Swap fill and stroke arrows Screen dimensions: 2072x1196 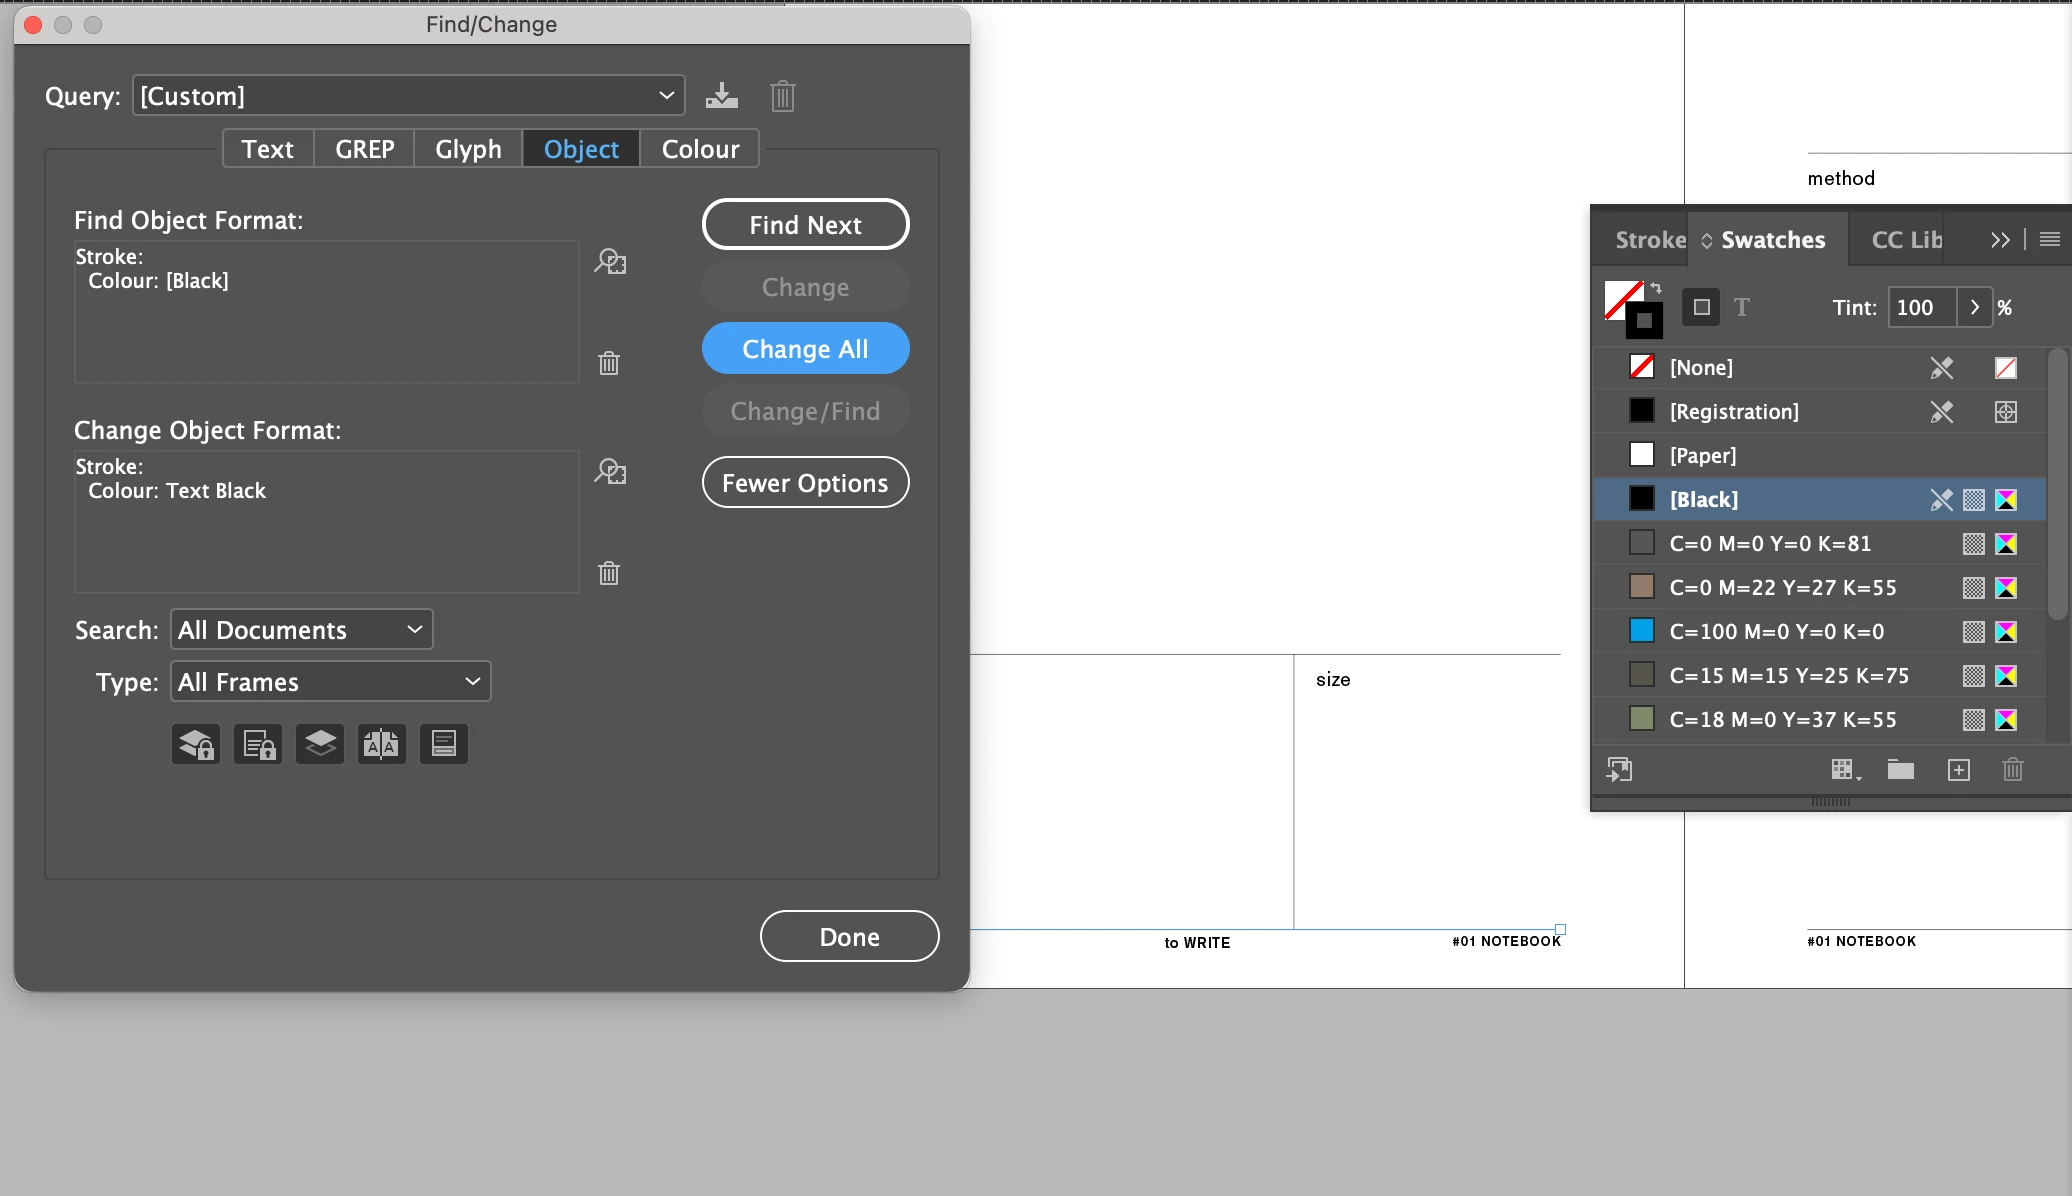pyautogui.click(x=1656, y=288)
